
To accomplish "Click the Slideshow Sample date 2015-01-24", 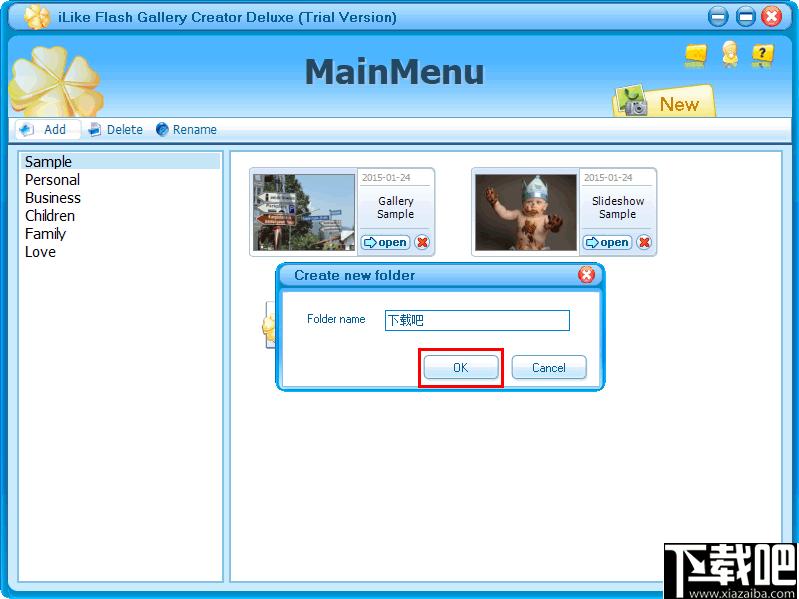I will tap(608, 177).
